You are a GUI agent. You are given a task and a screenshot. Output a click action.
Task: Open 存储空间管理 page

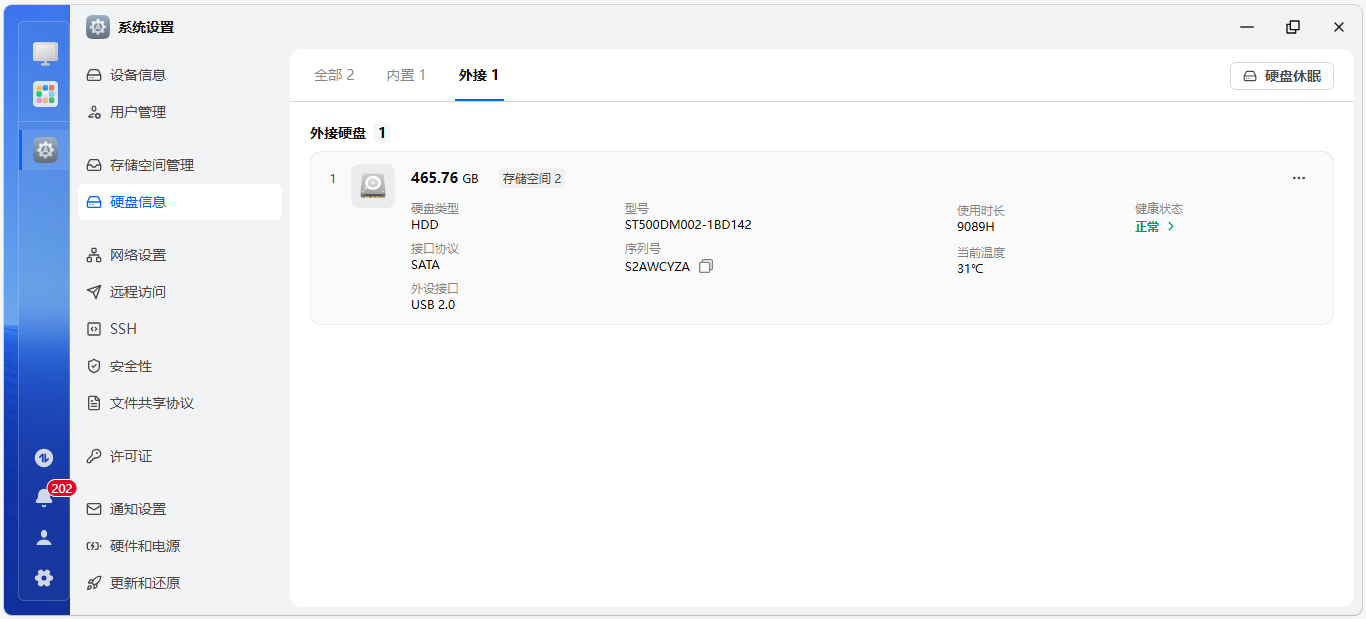(x=180, y=165)
